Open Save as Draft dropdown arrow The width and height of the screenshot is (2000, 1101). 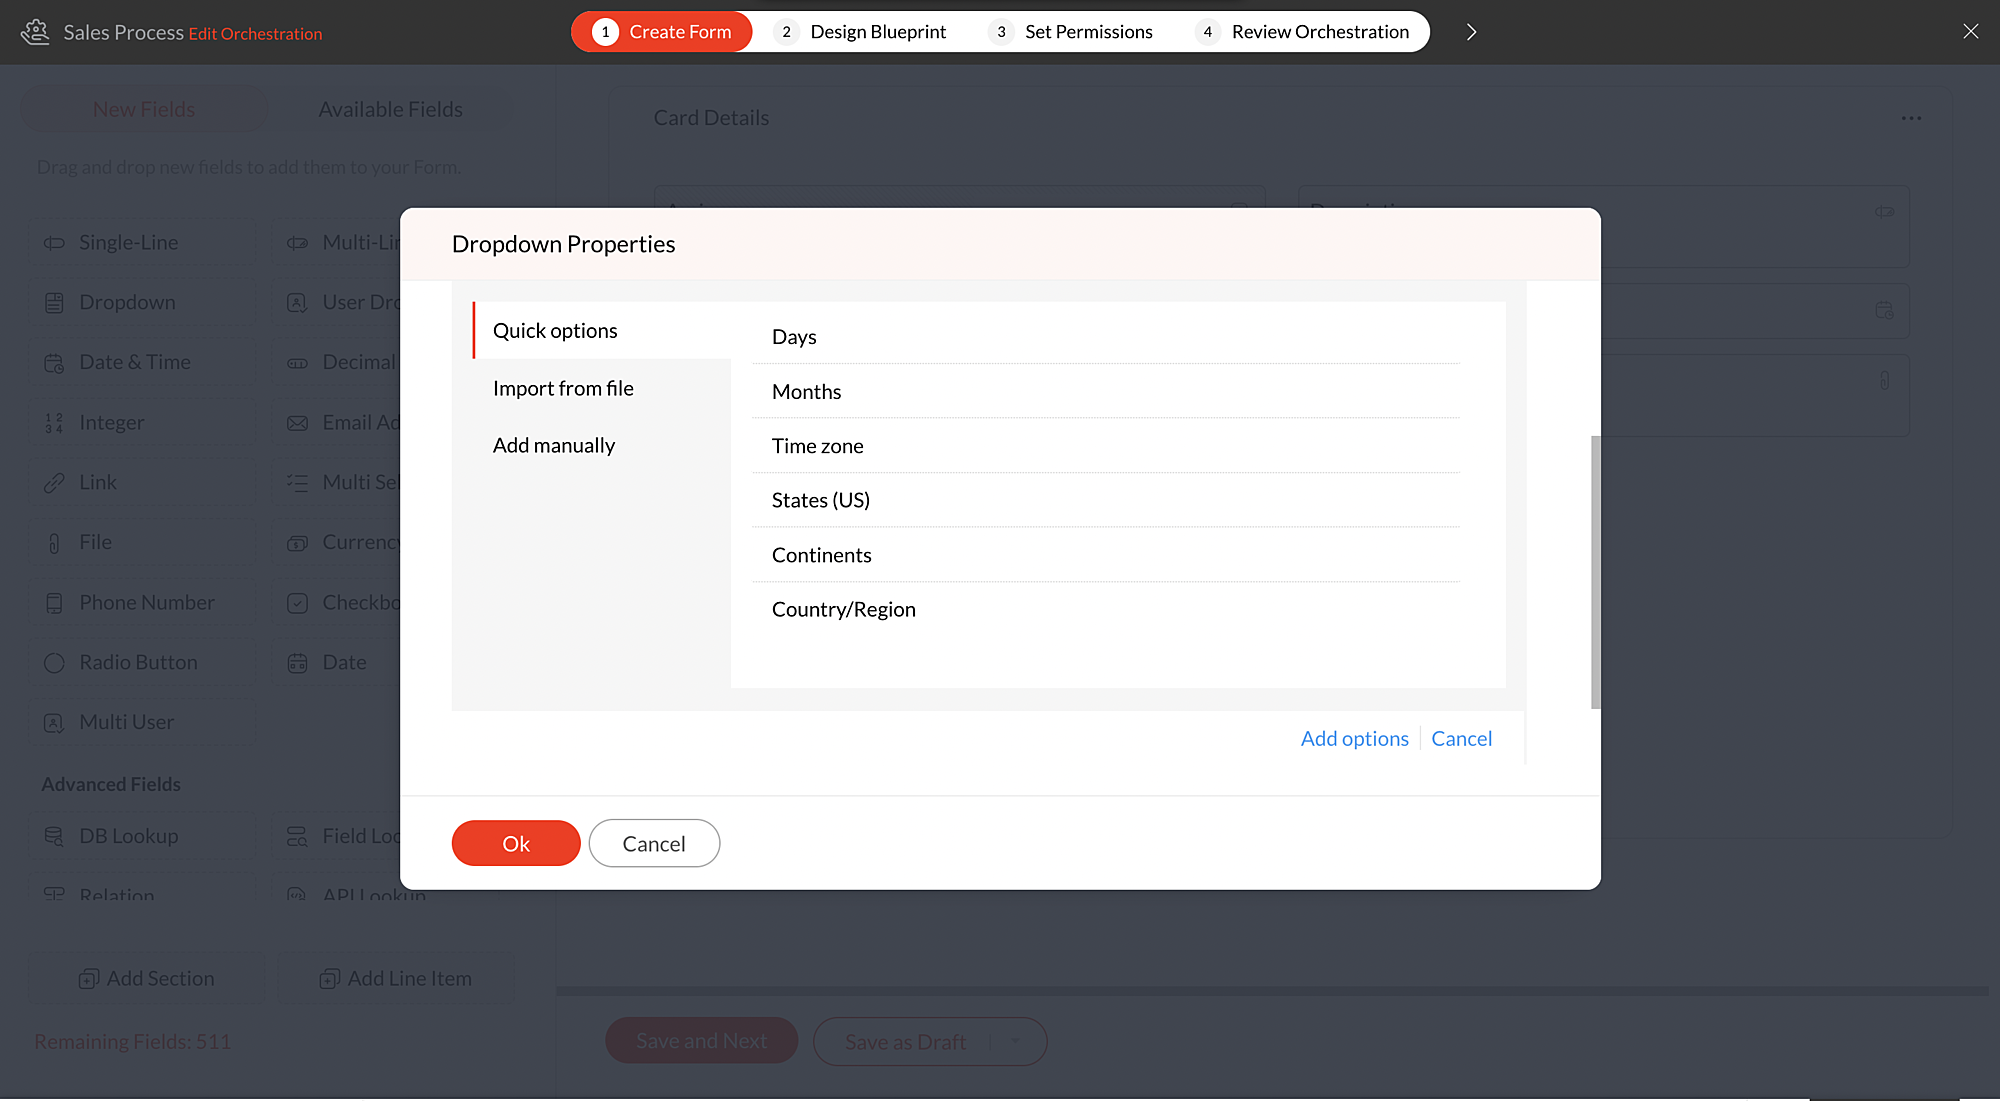[1016, 1041]
